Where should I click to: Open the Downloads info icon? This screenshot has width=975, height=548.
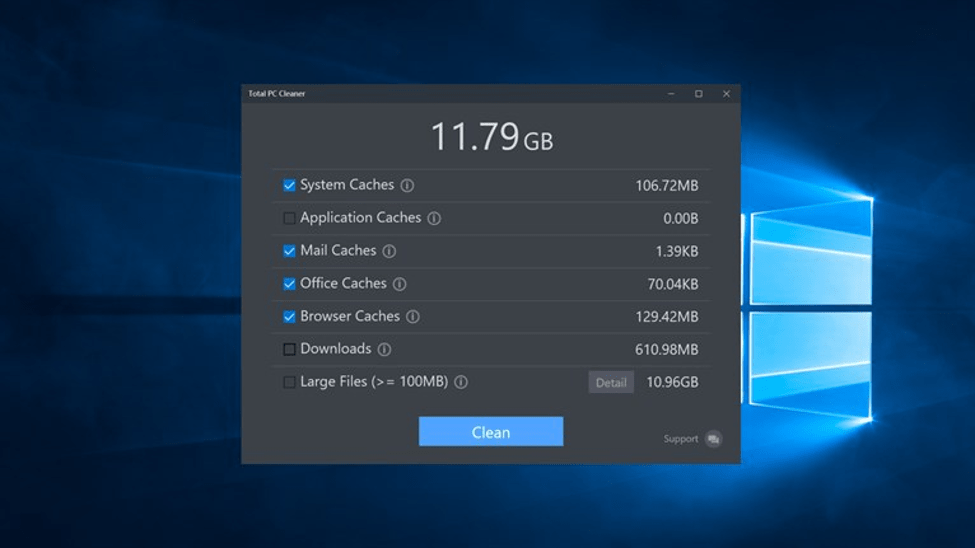[x=384, y=350]
